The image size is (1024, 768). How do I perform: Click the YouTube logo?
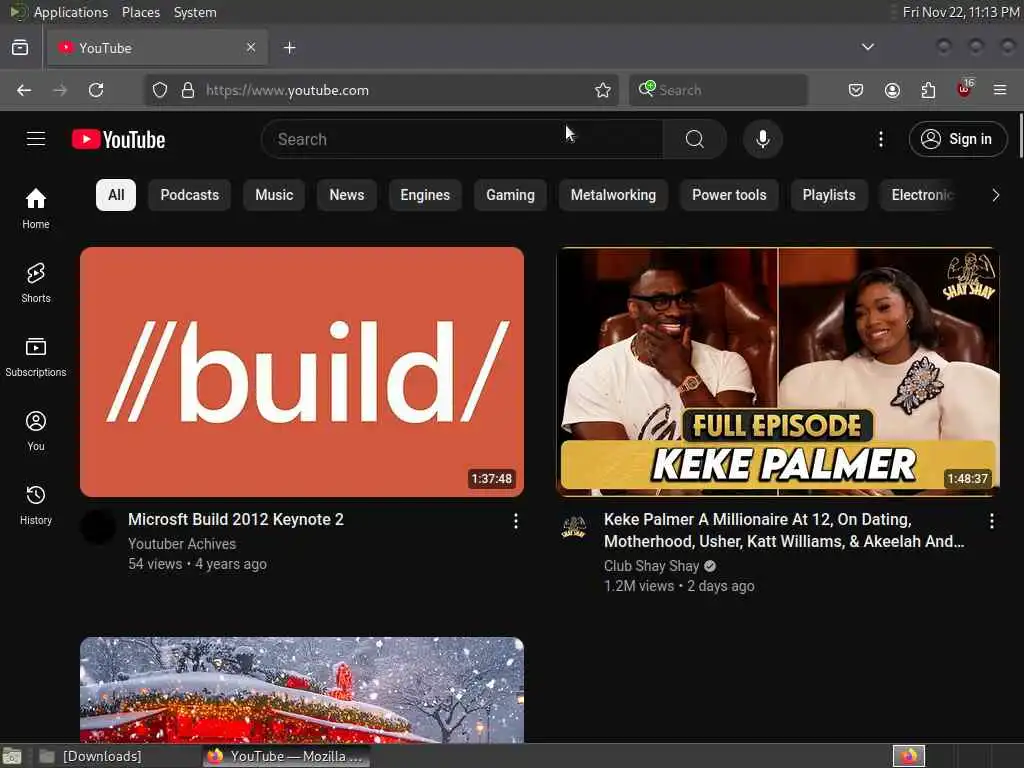(x=118, y=139)
